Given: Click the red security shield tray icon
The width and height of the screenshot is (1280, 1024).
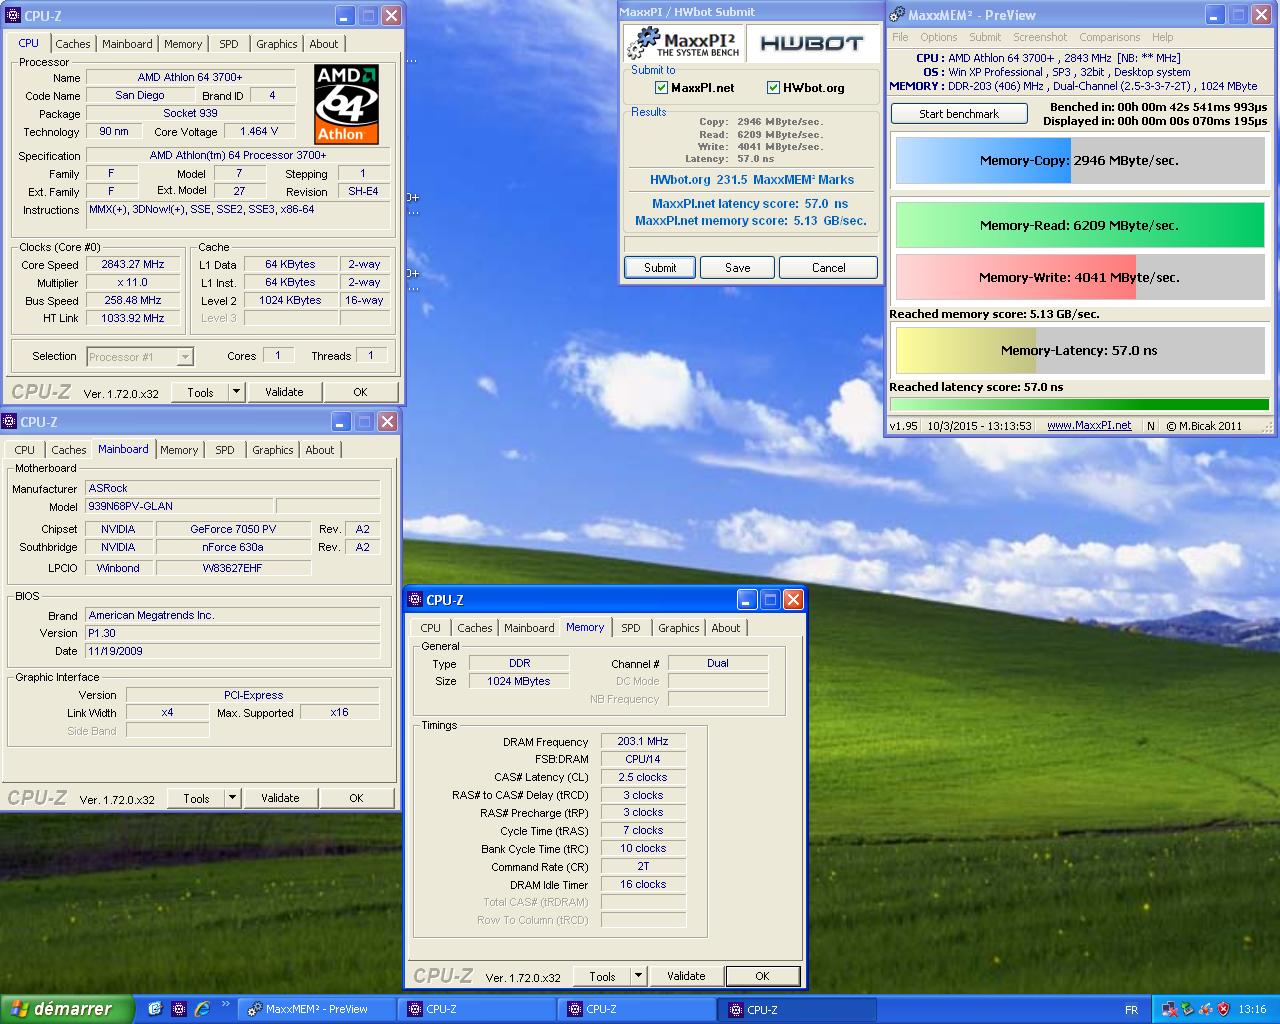Looking at the screenshot, I should [x=1223, y=1009].
